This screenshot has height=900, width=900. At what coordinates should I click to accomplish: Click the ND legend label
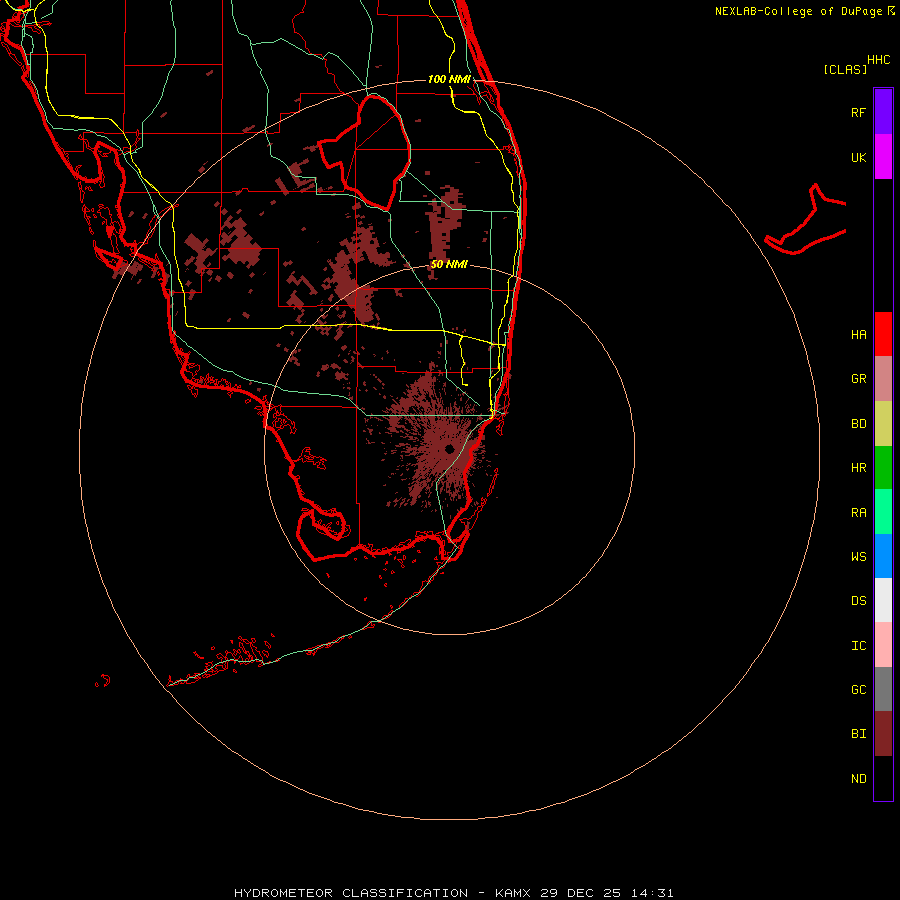click(858, 779)
